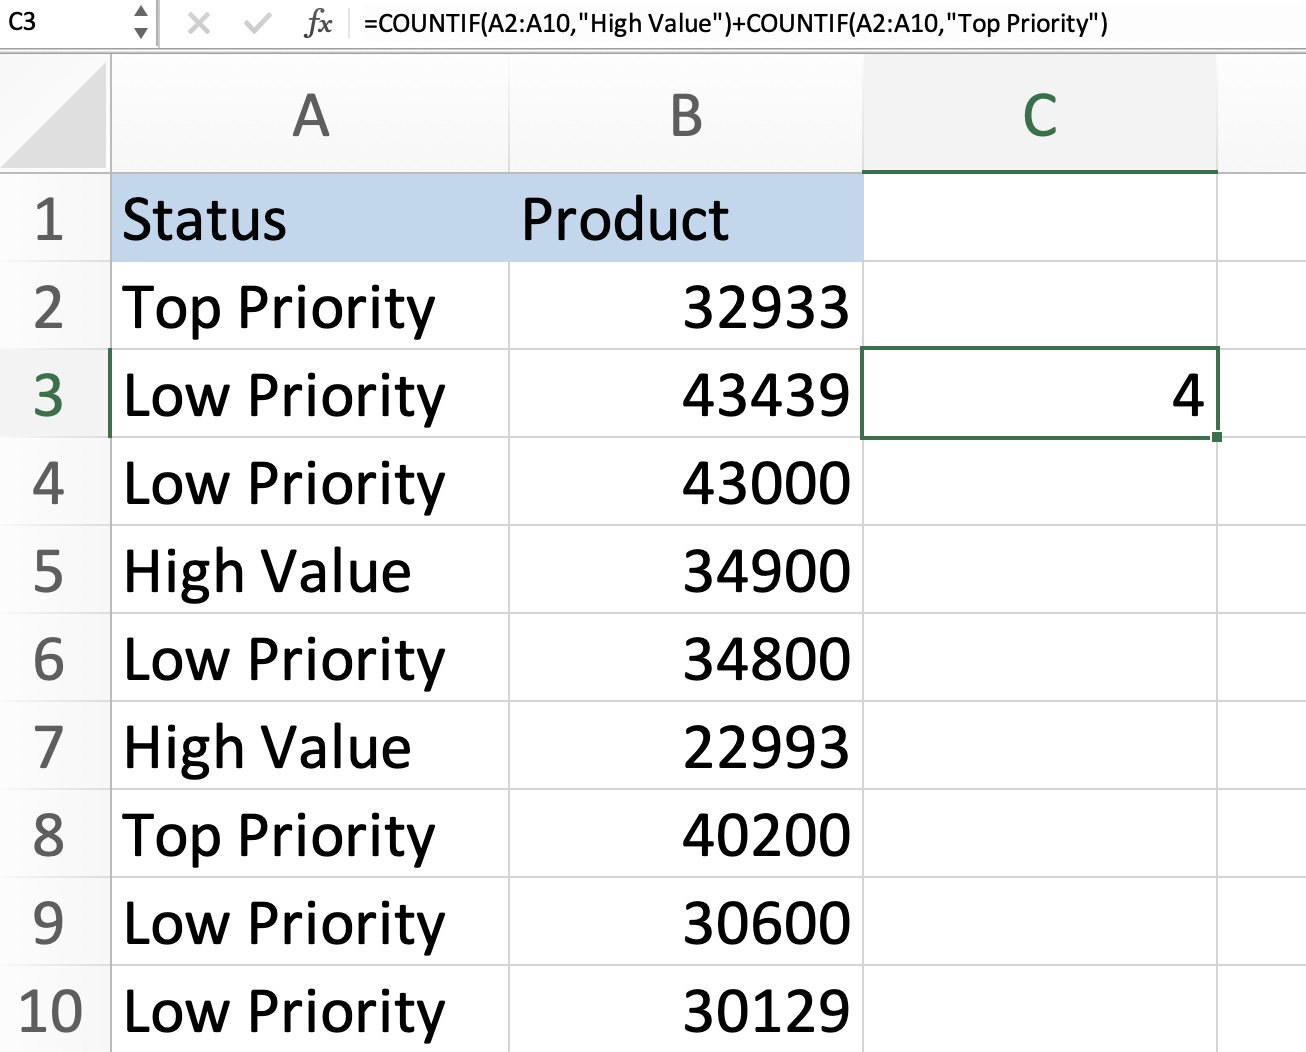Select column C header
This screenshot has width=1306, height=1052.
coord(1040,114)
